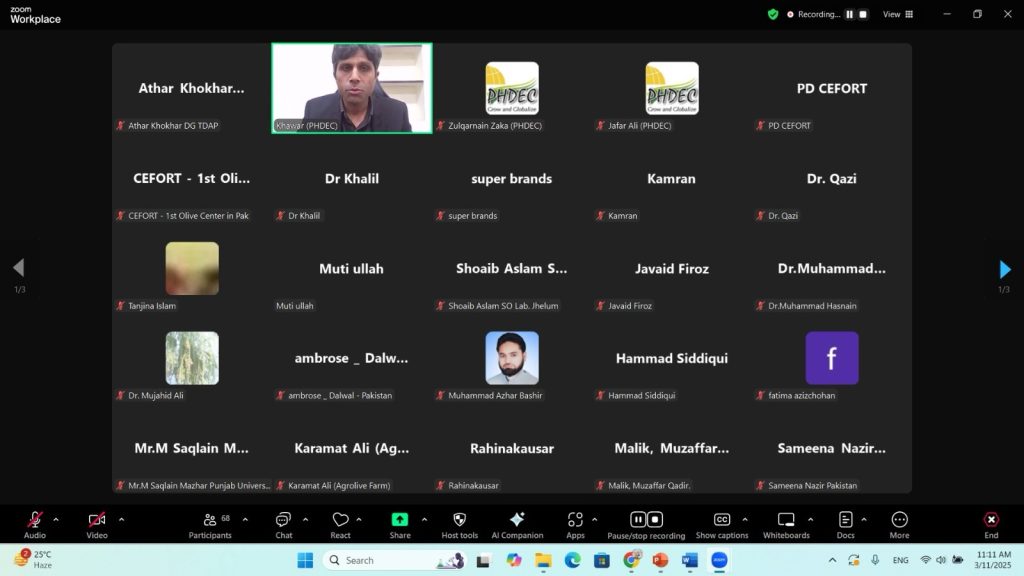Select Khawar (PHDEC) video tile
Viewport: 1024px width, 576px height.
tap(352, 88)
